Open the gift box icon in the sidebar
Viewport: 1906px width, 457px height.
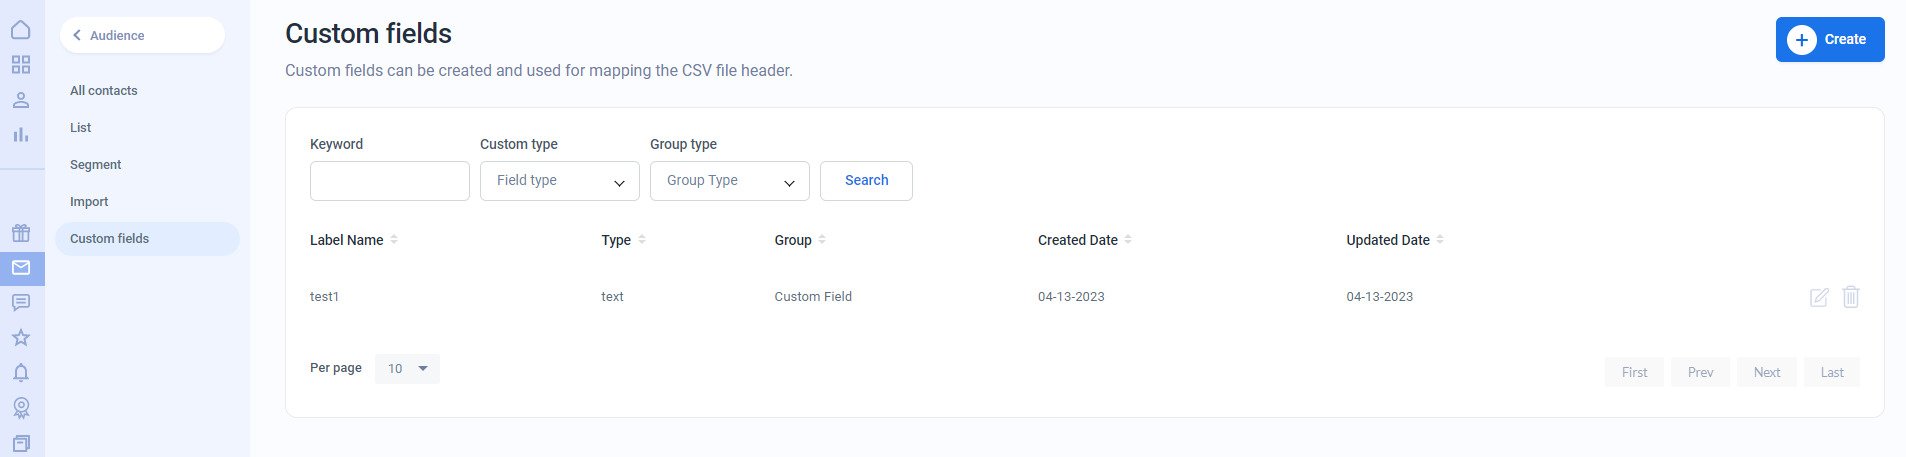pos(21,233)
